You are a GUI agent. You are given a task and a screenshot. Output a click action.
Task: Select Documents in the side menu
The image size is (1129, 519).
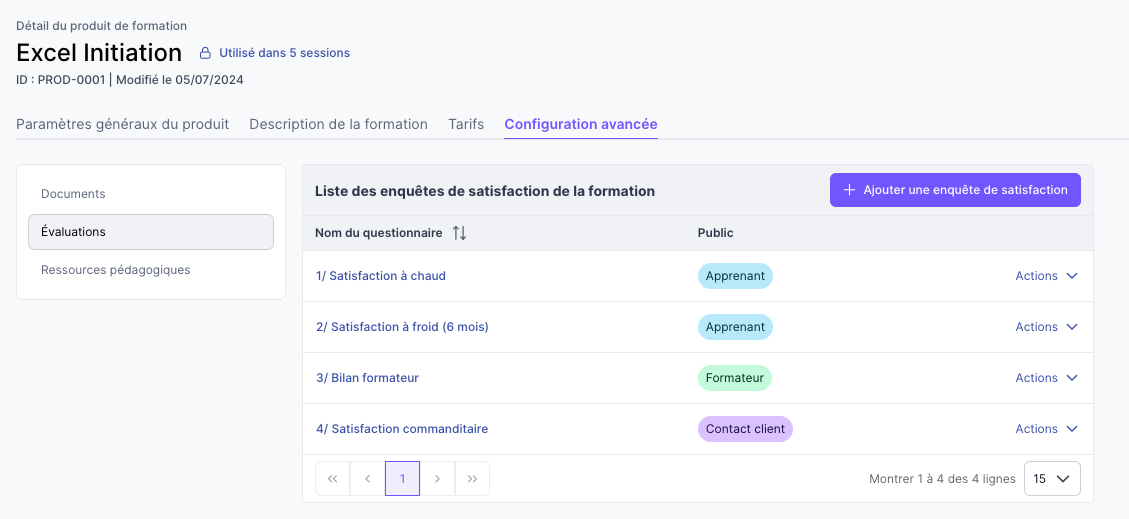tap(150, 194)
